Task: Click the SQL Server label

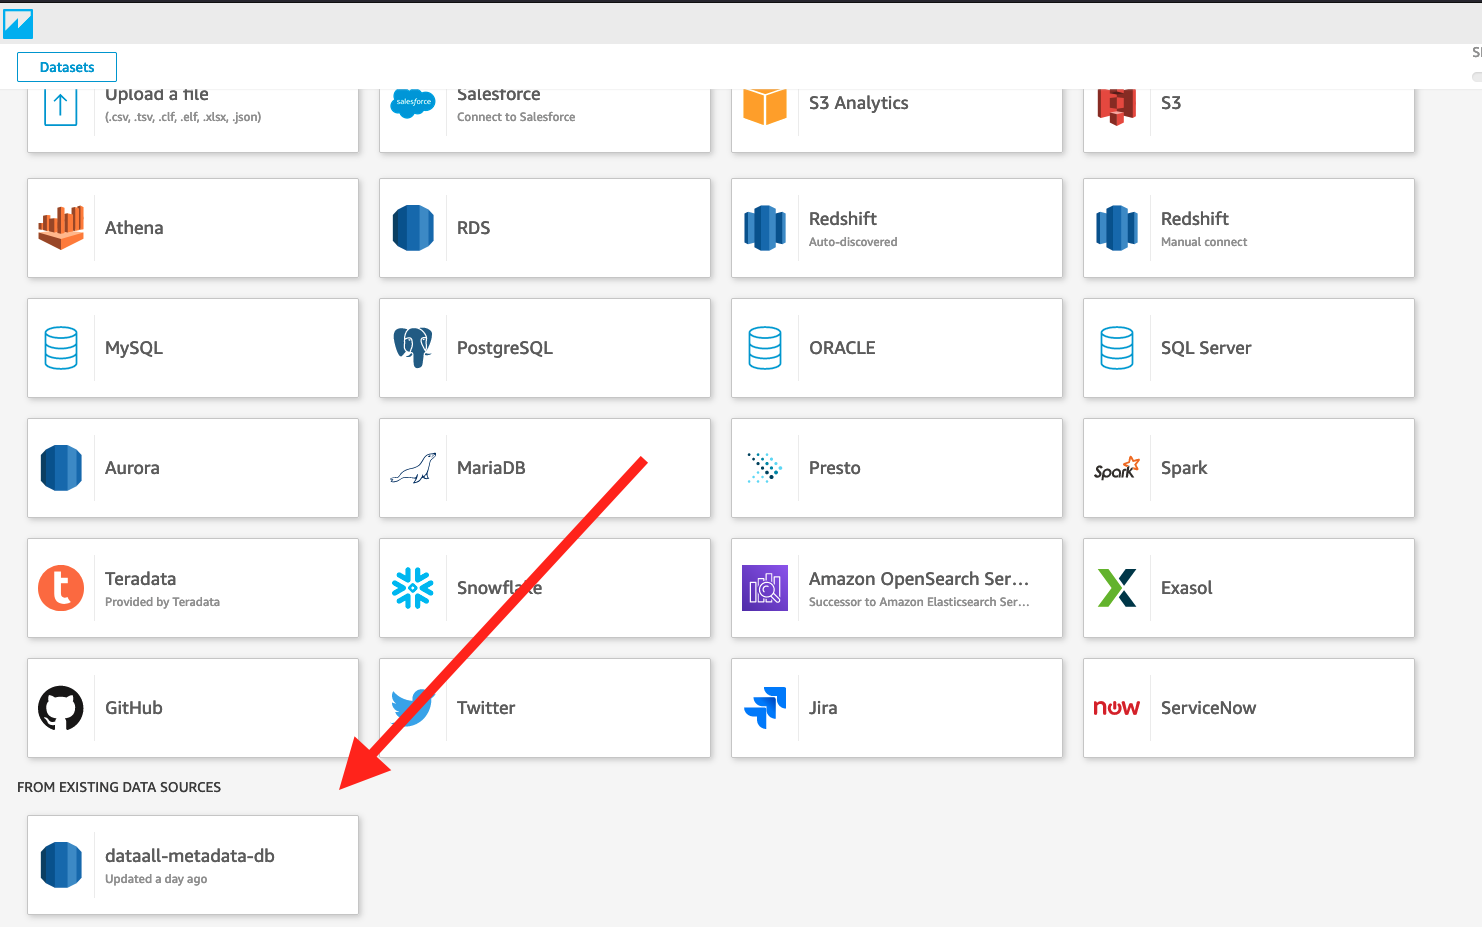Action: click(x=1206, y=348)
